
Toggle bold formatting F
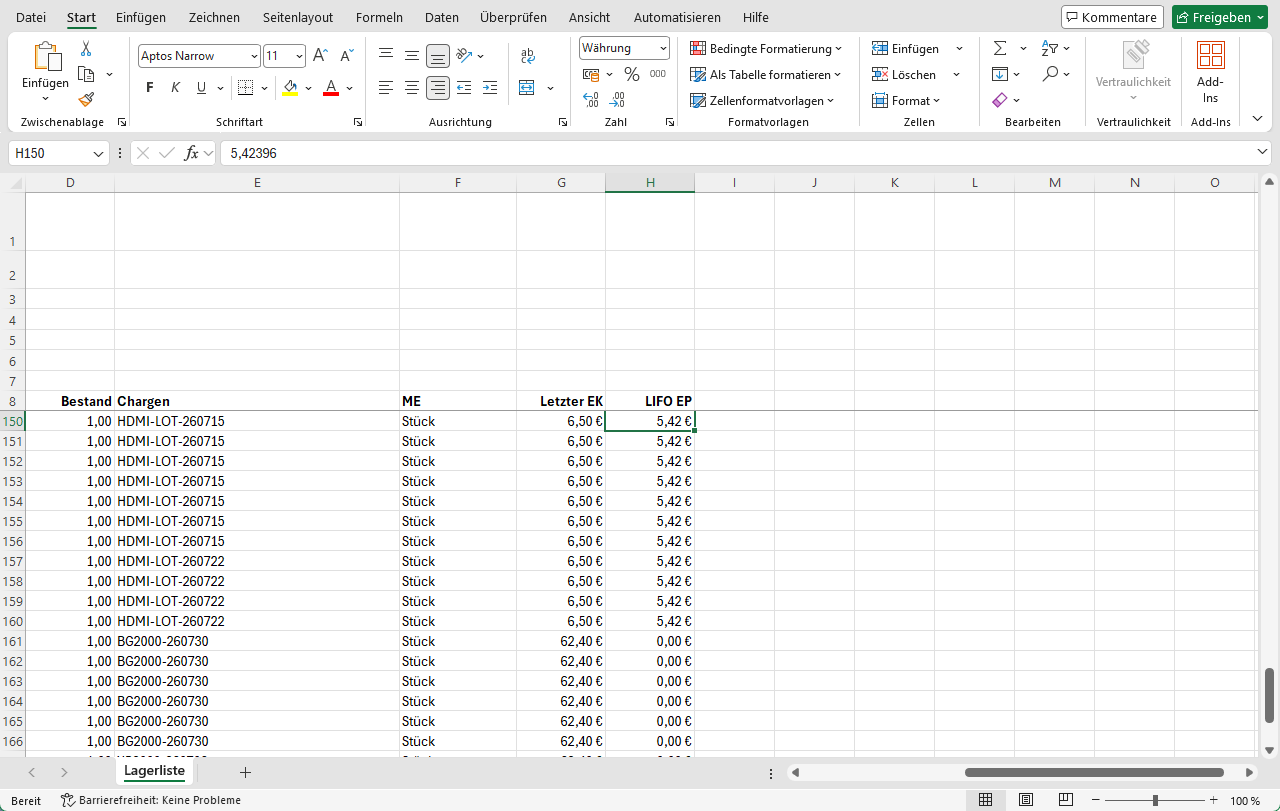pos(150,88)
